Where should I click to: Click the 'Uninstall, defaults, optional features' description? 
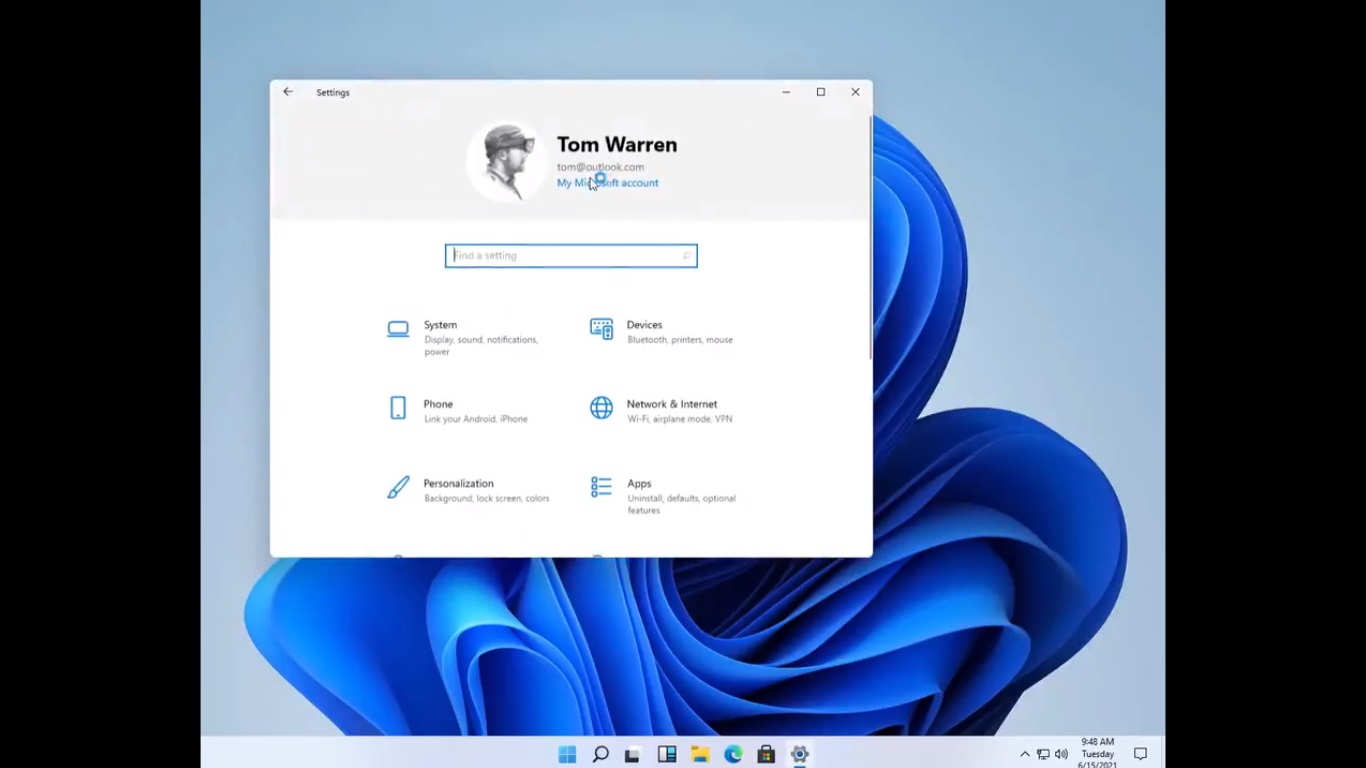pos(681,504)
